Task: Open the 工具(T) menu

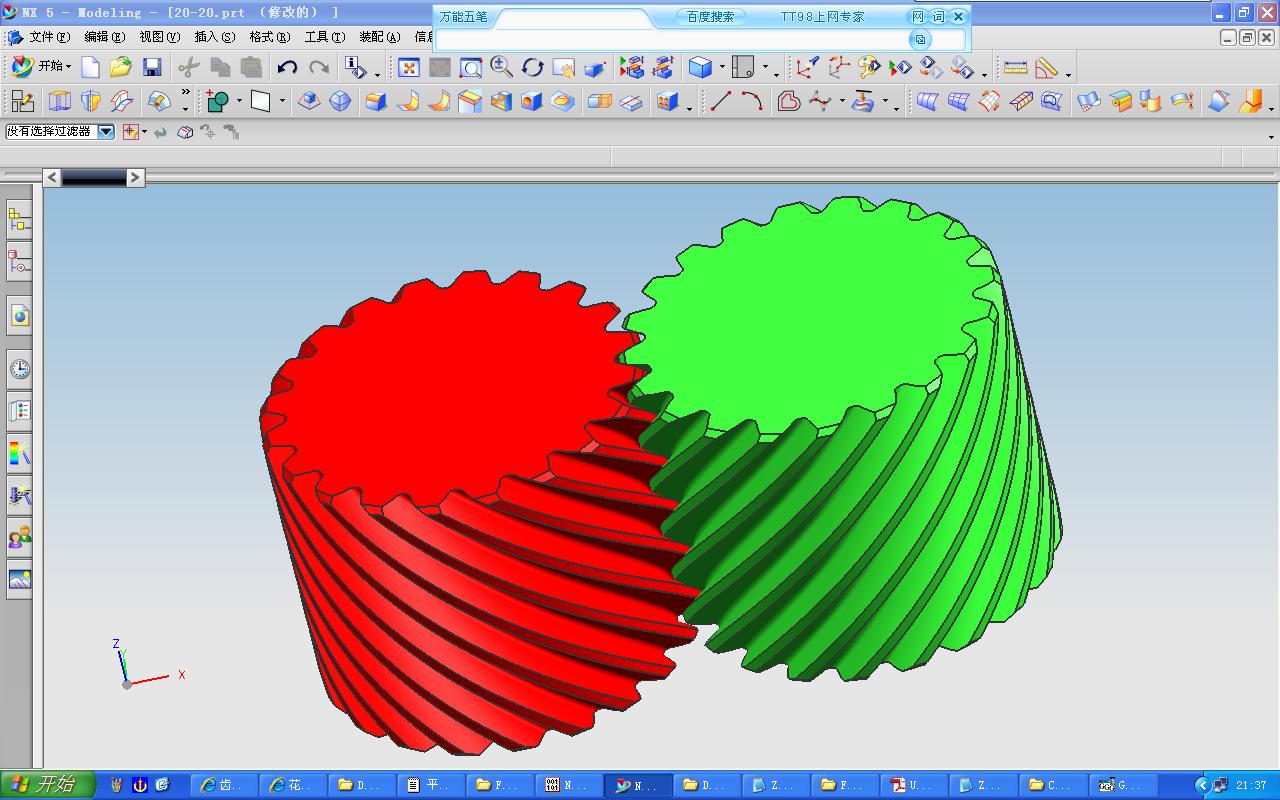Action: (x=324, y=37)
